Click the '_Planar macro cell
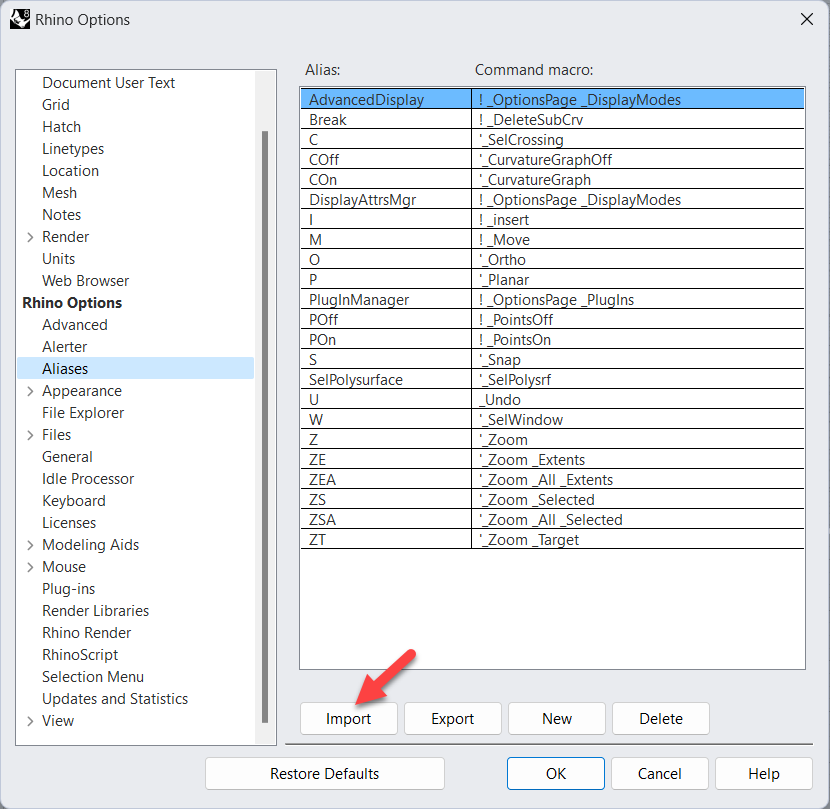Image resolution: width=830 pixels, height=809 pixels. pyautogui.click(x=638, y=280)
